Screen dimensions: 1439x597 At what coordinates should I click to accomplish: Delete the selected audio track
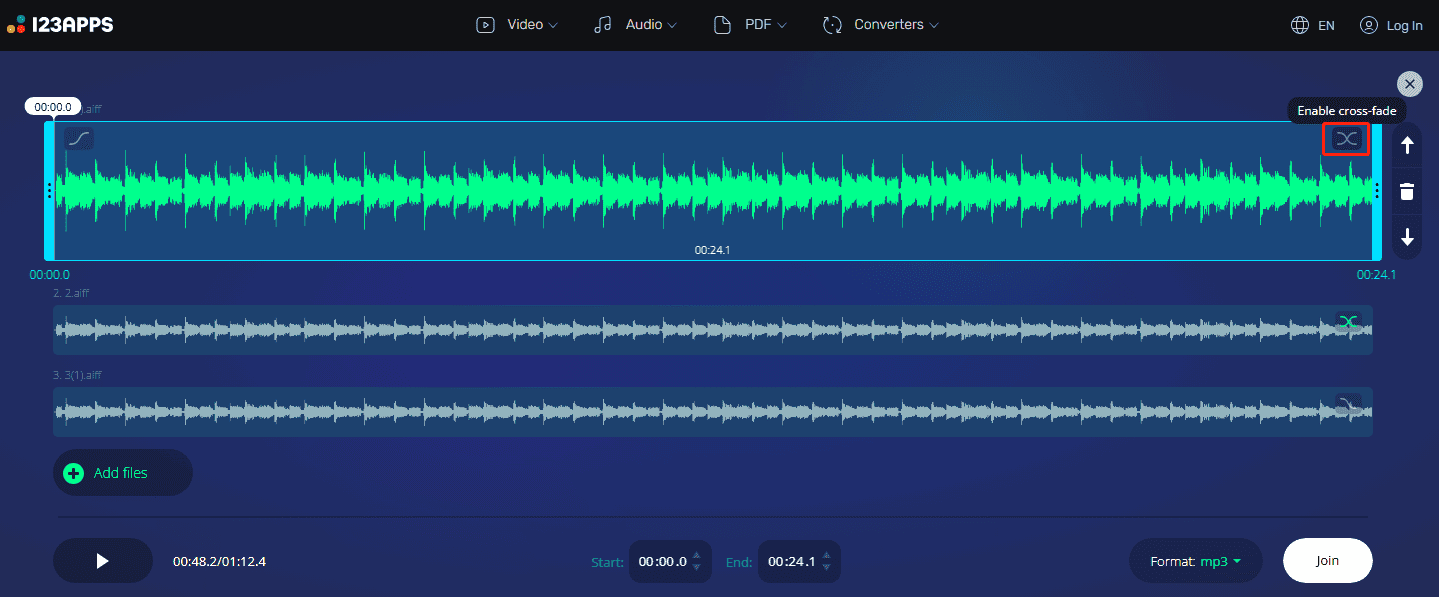pyautogui.click(x=1406, y=190)
